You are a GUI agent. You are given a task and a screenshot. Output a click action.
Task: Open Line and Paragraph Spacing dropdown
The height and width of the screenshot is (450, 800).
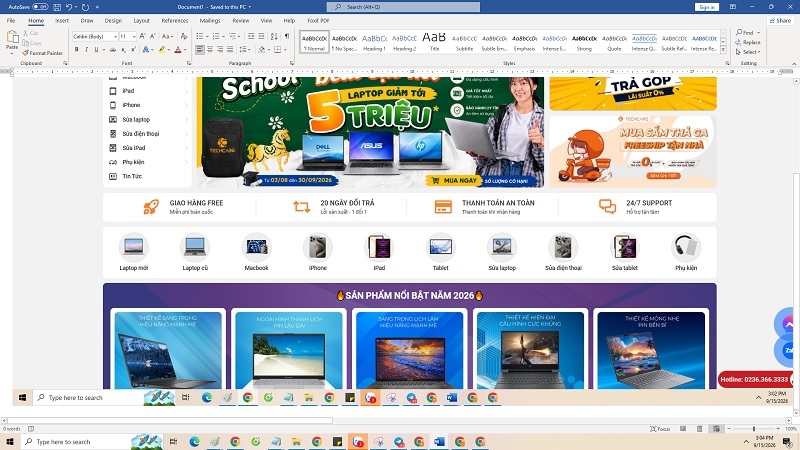coord(244,49)
